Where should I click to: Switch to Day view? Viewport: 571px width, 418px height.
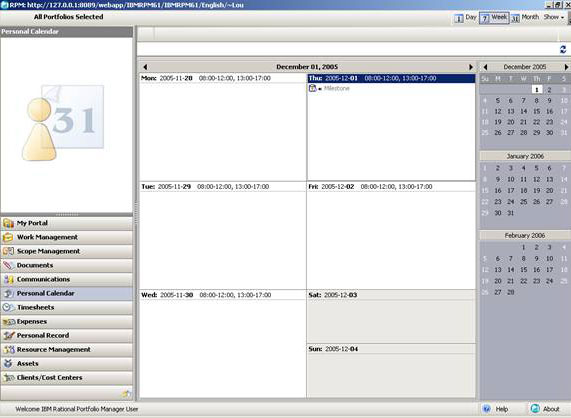465,17
